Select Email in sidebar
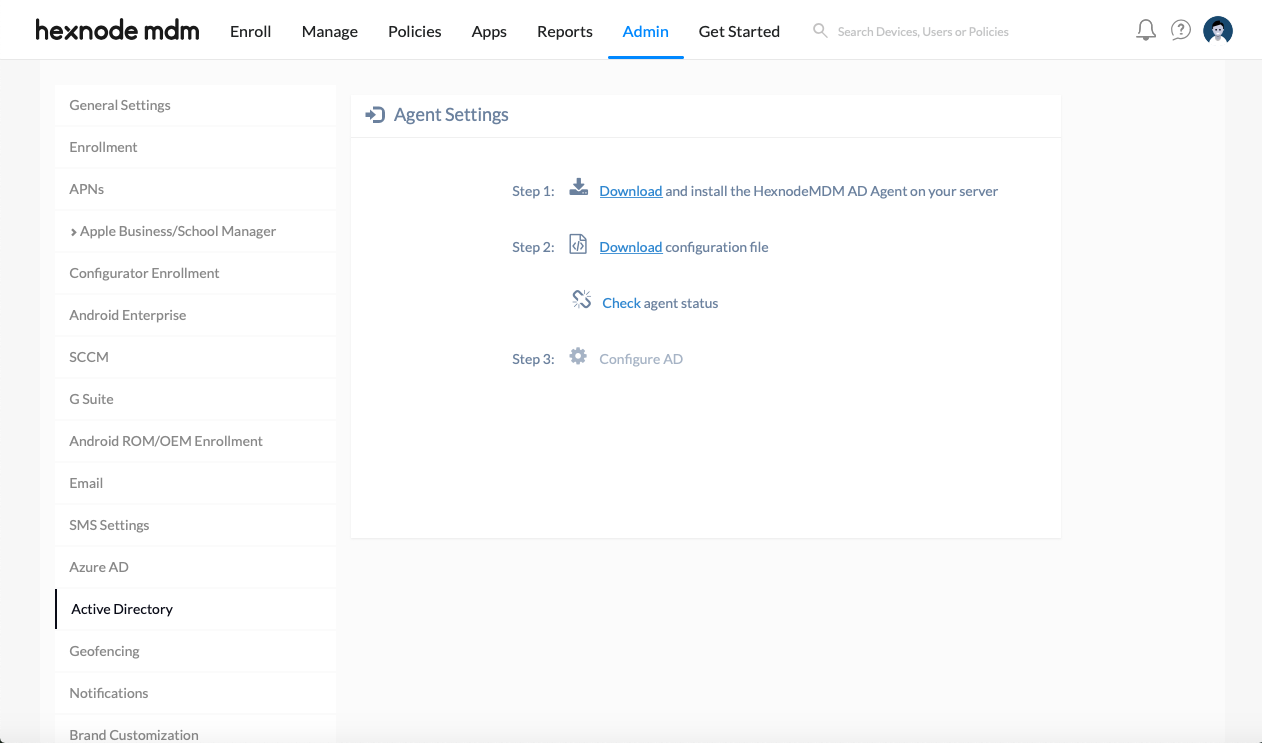 (196, 483)
